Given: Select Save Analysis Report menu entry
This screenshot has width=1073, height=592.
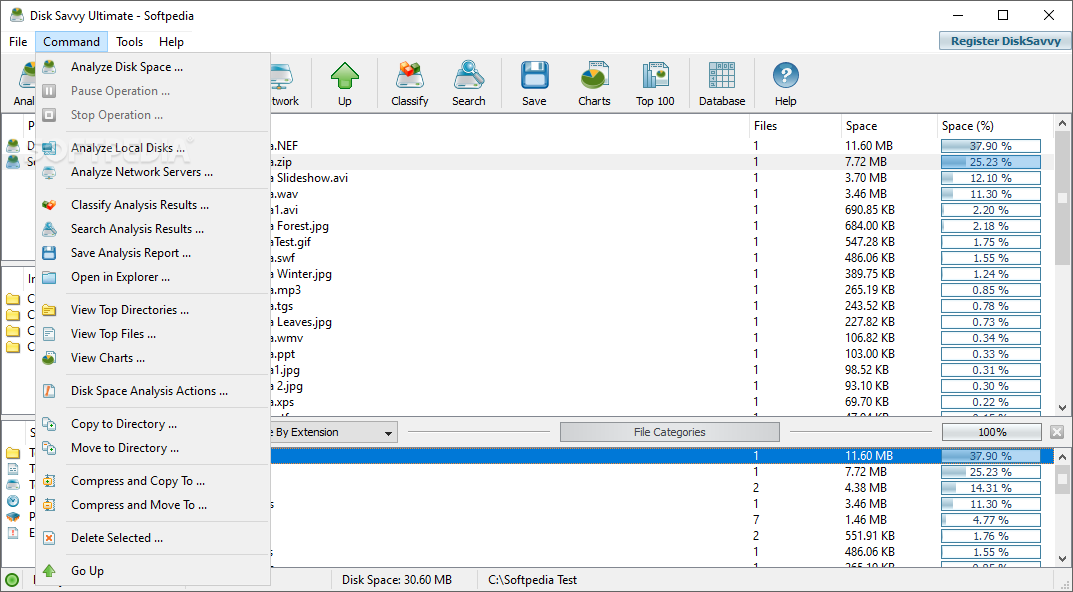Looking at the screenshot, I should pyautogui.click(x=153, y=253).
